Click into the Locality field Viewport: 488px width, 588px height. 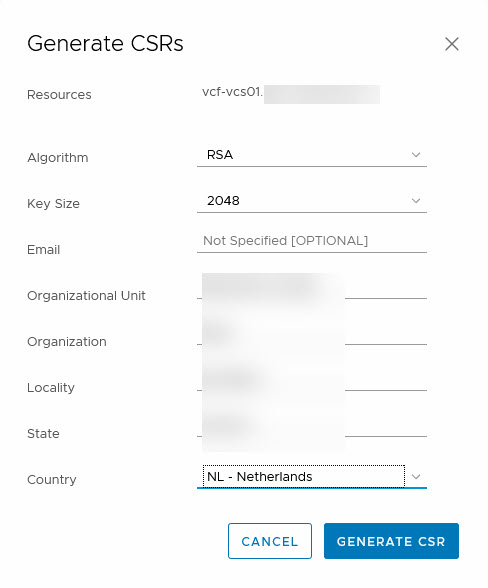[x=312, y=381]
